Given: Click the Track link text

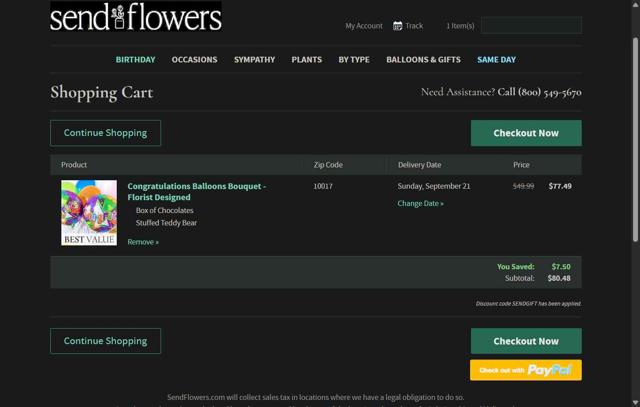Looking at the screenshot, I should coord(414,26).
